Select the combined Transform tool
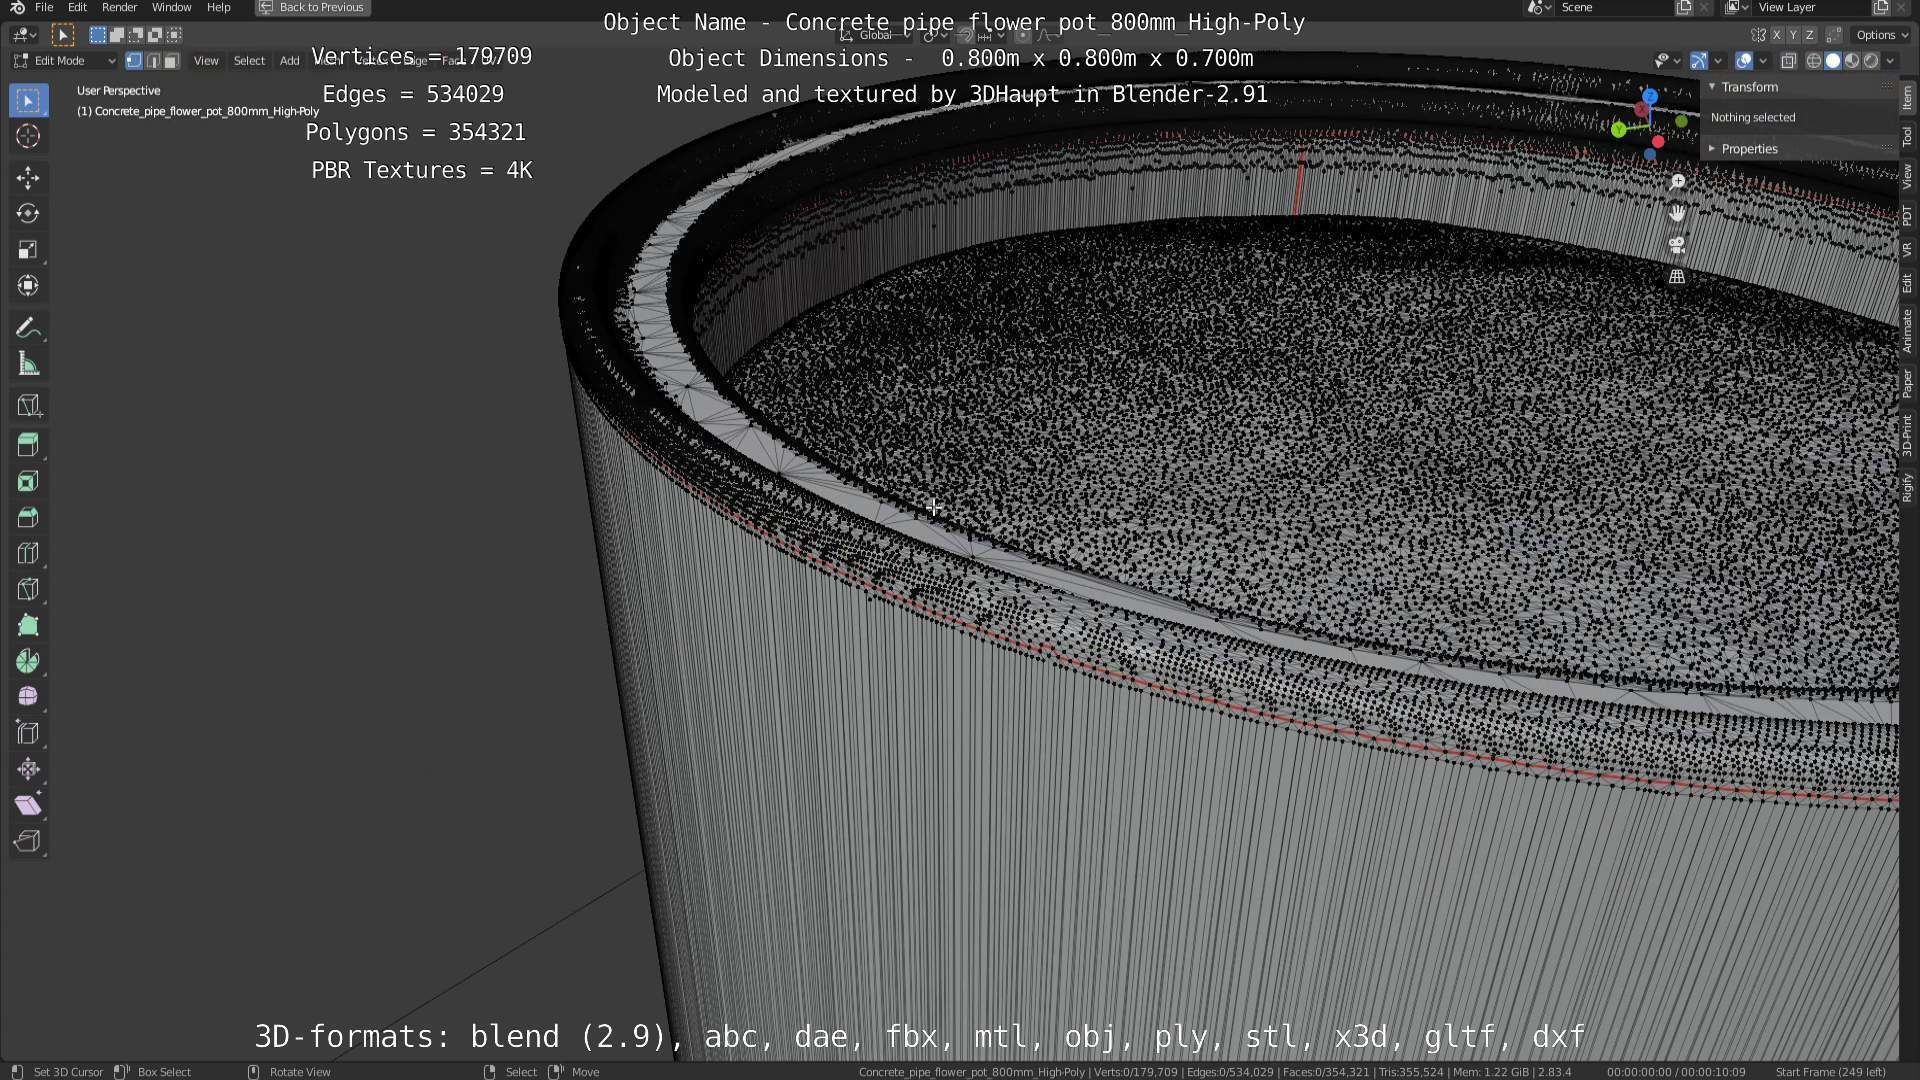The width and height of the screenshot is (1920, 1080). (x=28, y=286)
